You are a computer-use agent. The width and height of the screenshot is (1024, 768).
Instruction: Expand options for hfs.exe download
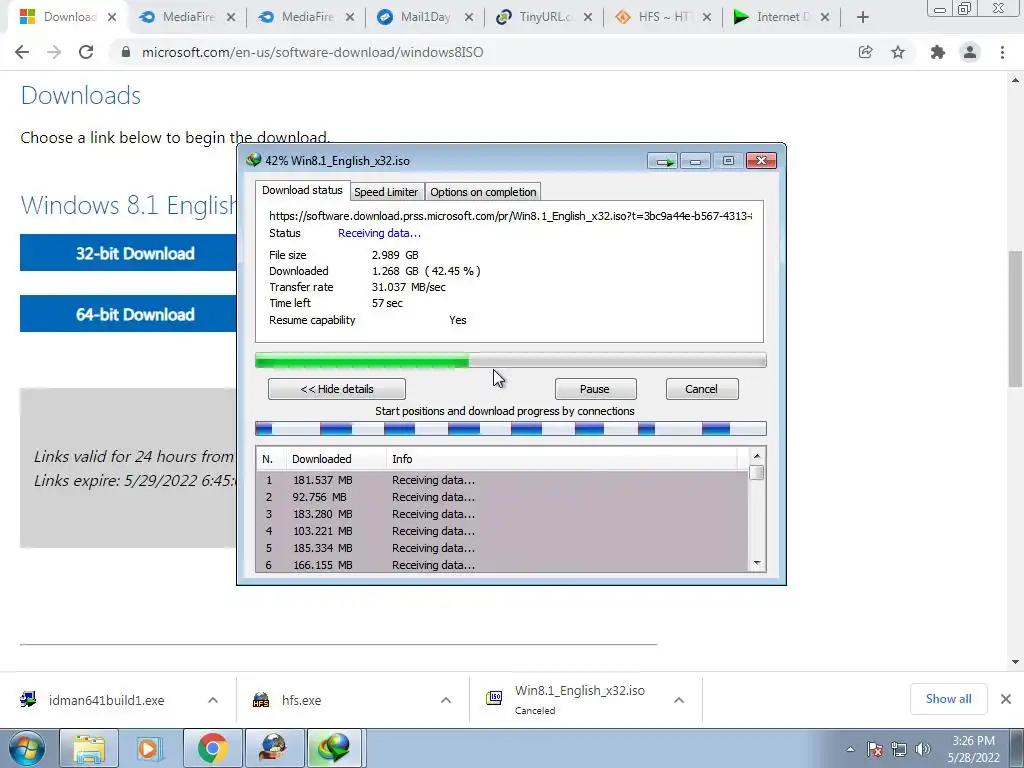coord(446,700)
